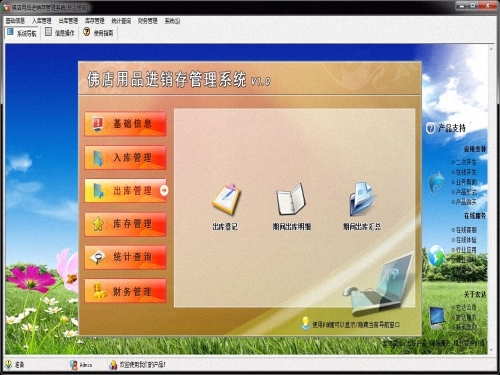
Task: Click the vertical scrollbar down arrow
Action: point(491,350)
